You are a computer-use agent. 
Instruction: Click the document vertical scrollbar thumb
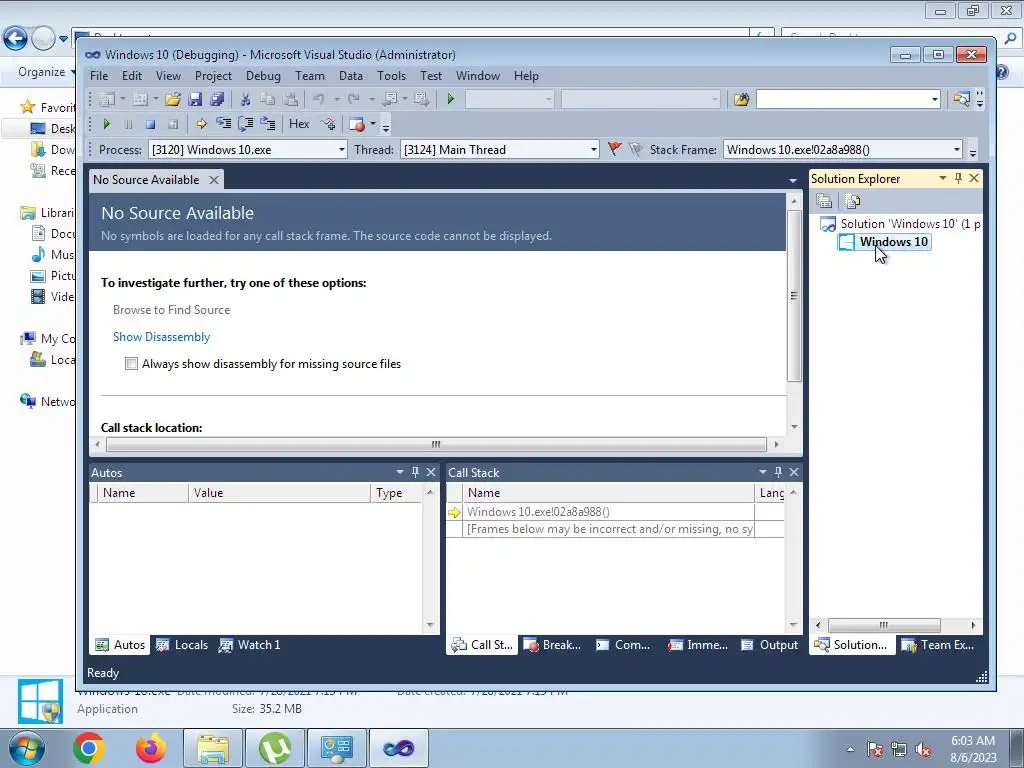[x=794, y=295]
